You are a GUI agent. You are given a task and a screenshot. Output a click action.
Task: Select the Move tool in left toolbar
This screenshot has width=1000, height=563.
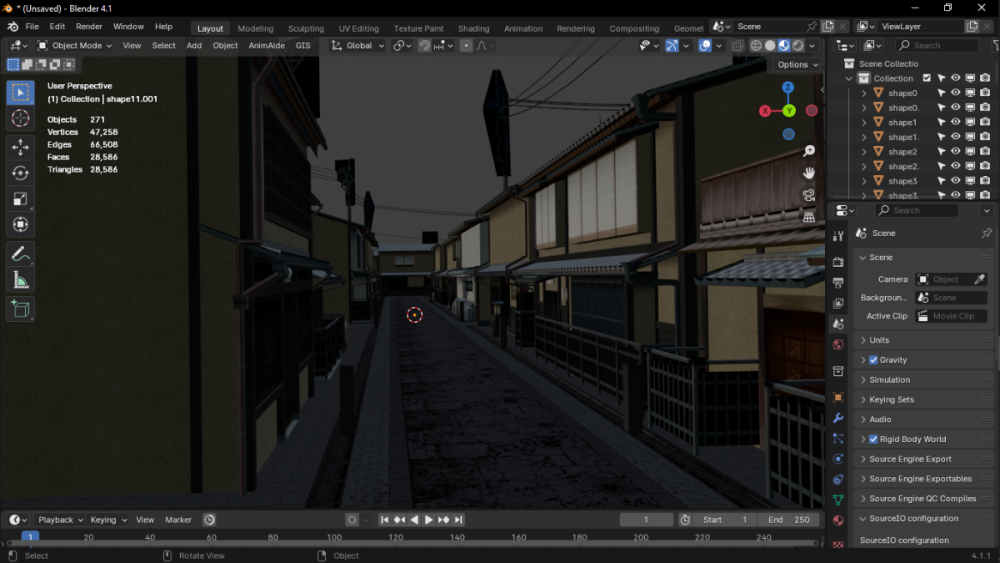pyautogui.click(x=20, y=147)
